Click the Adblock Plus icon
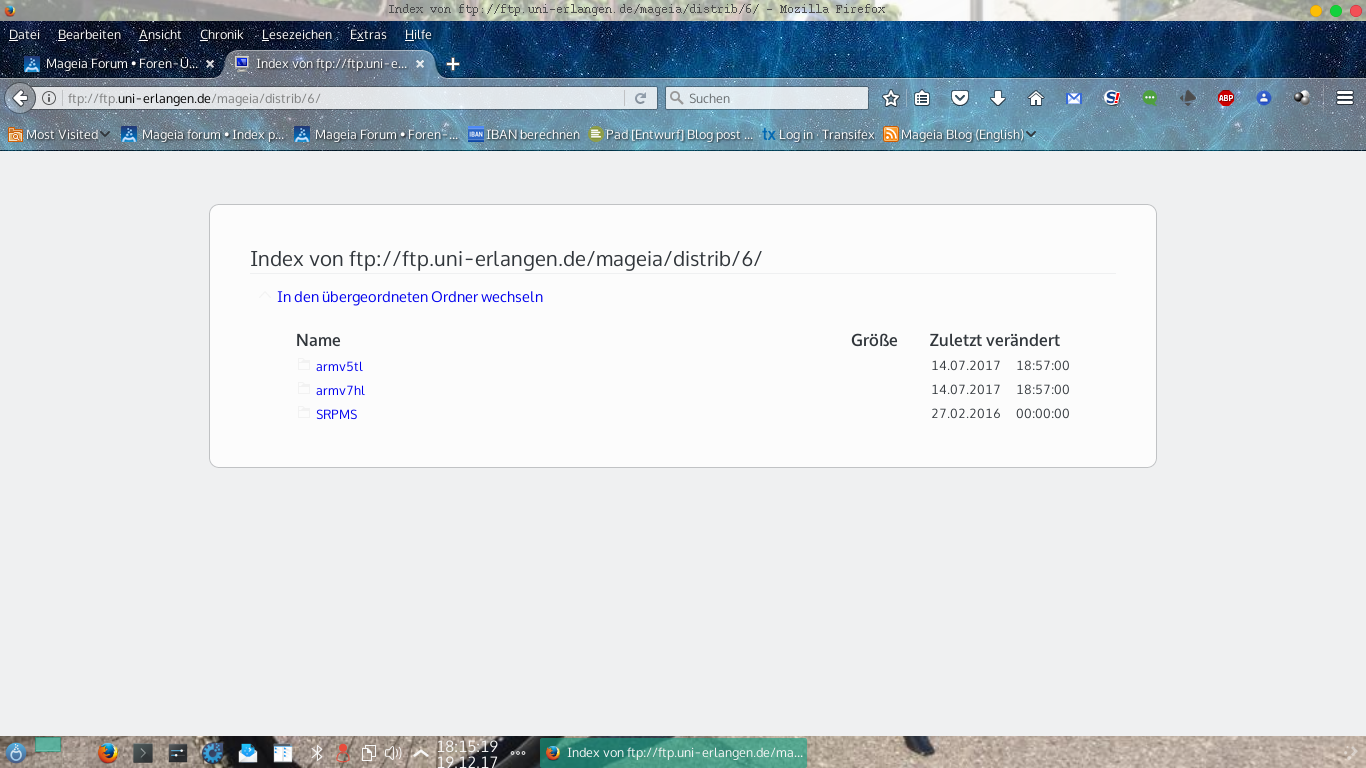This screenshot has height=768, width=1366. click(1225, 98)
